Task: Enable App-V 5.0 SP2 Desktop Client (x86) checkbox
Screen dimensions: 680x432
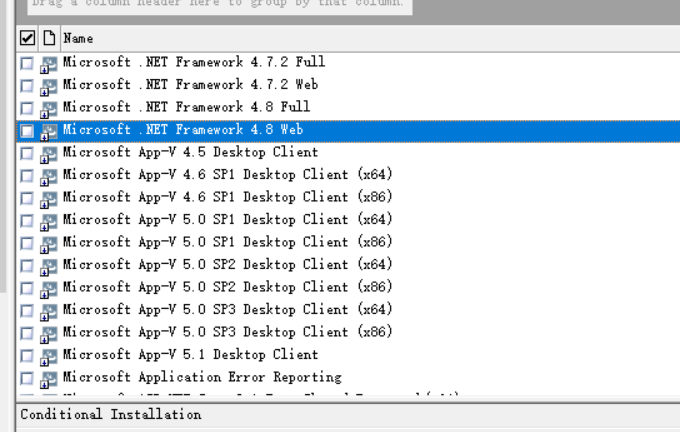Action: click(x=27, y=288)
